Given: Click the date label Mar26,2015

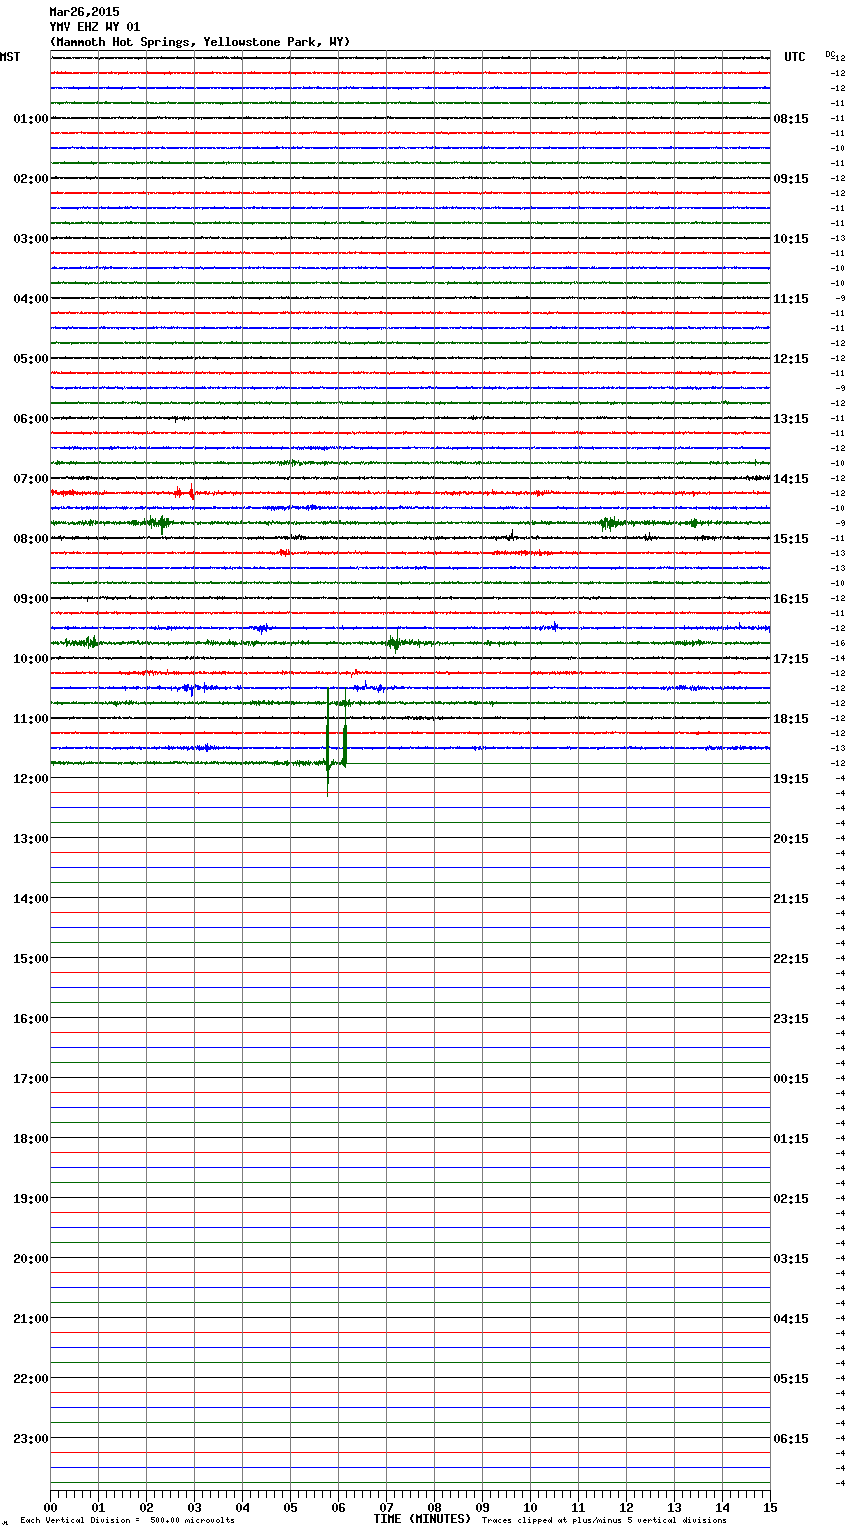Looking at the screenshot, I should pos(84,12).
